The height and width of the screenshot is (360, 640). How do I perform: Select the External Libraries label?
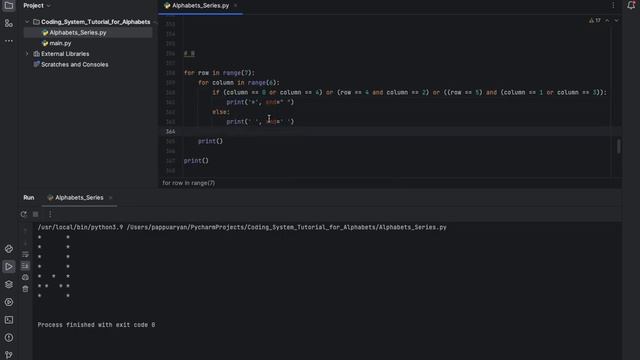click(65, 54)
